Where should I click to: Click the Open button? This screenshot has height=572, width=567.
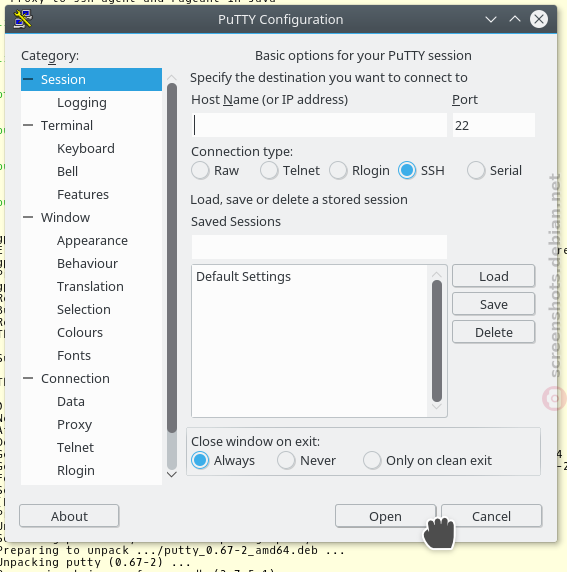(x=386, y=516)
